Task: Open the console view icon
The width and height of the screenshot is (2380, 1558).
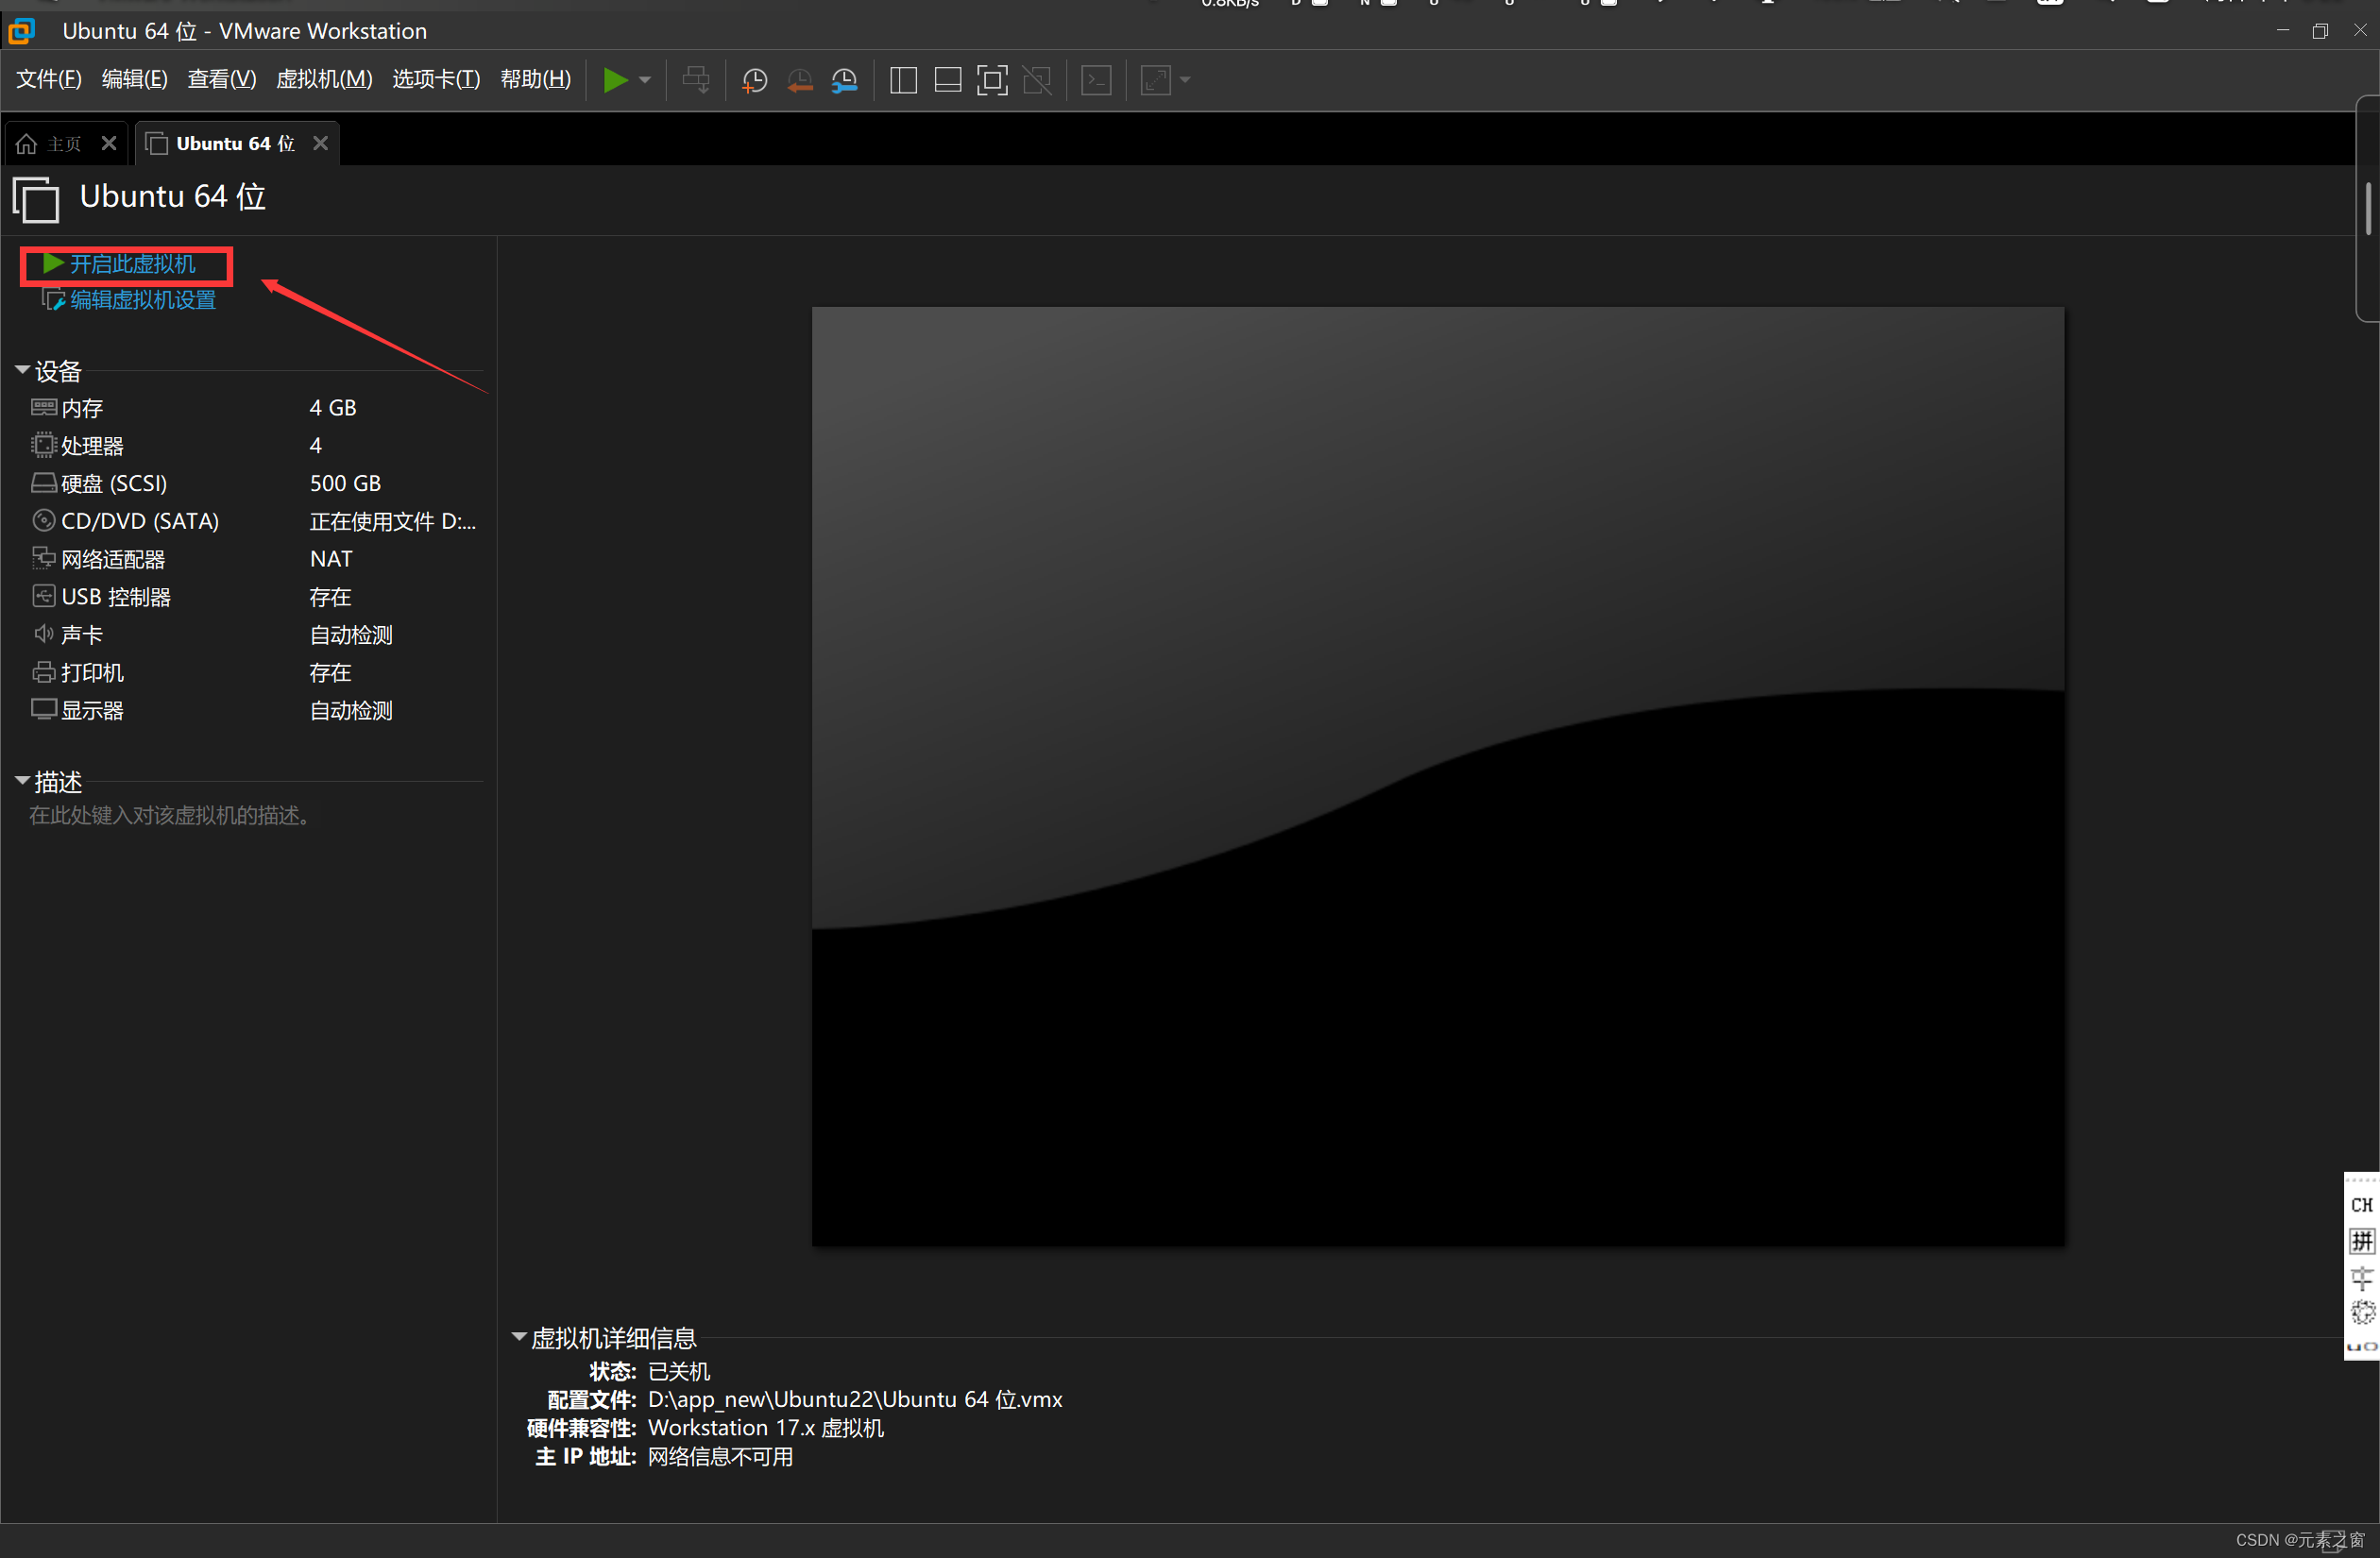Action: (x=1097, y=80)
